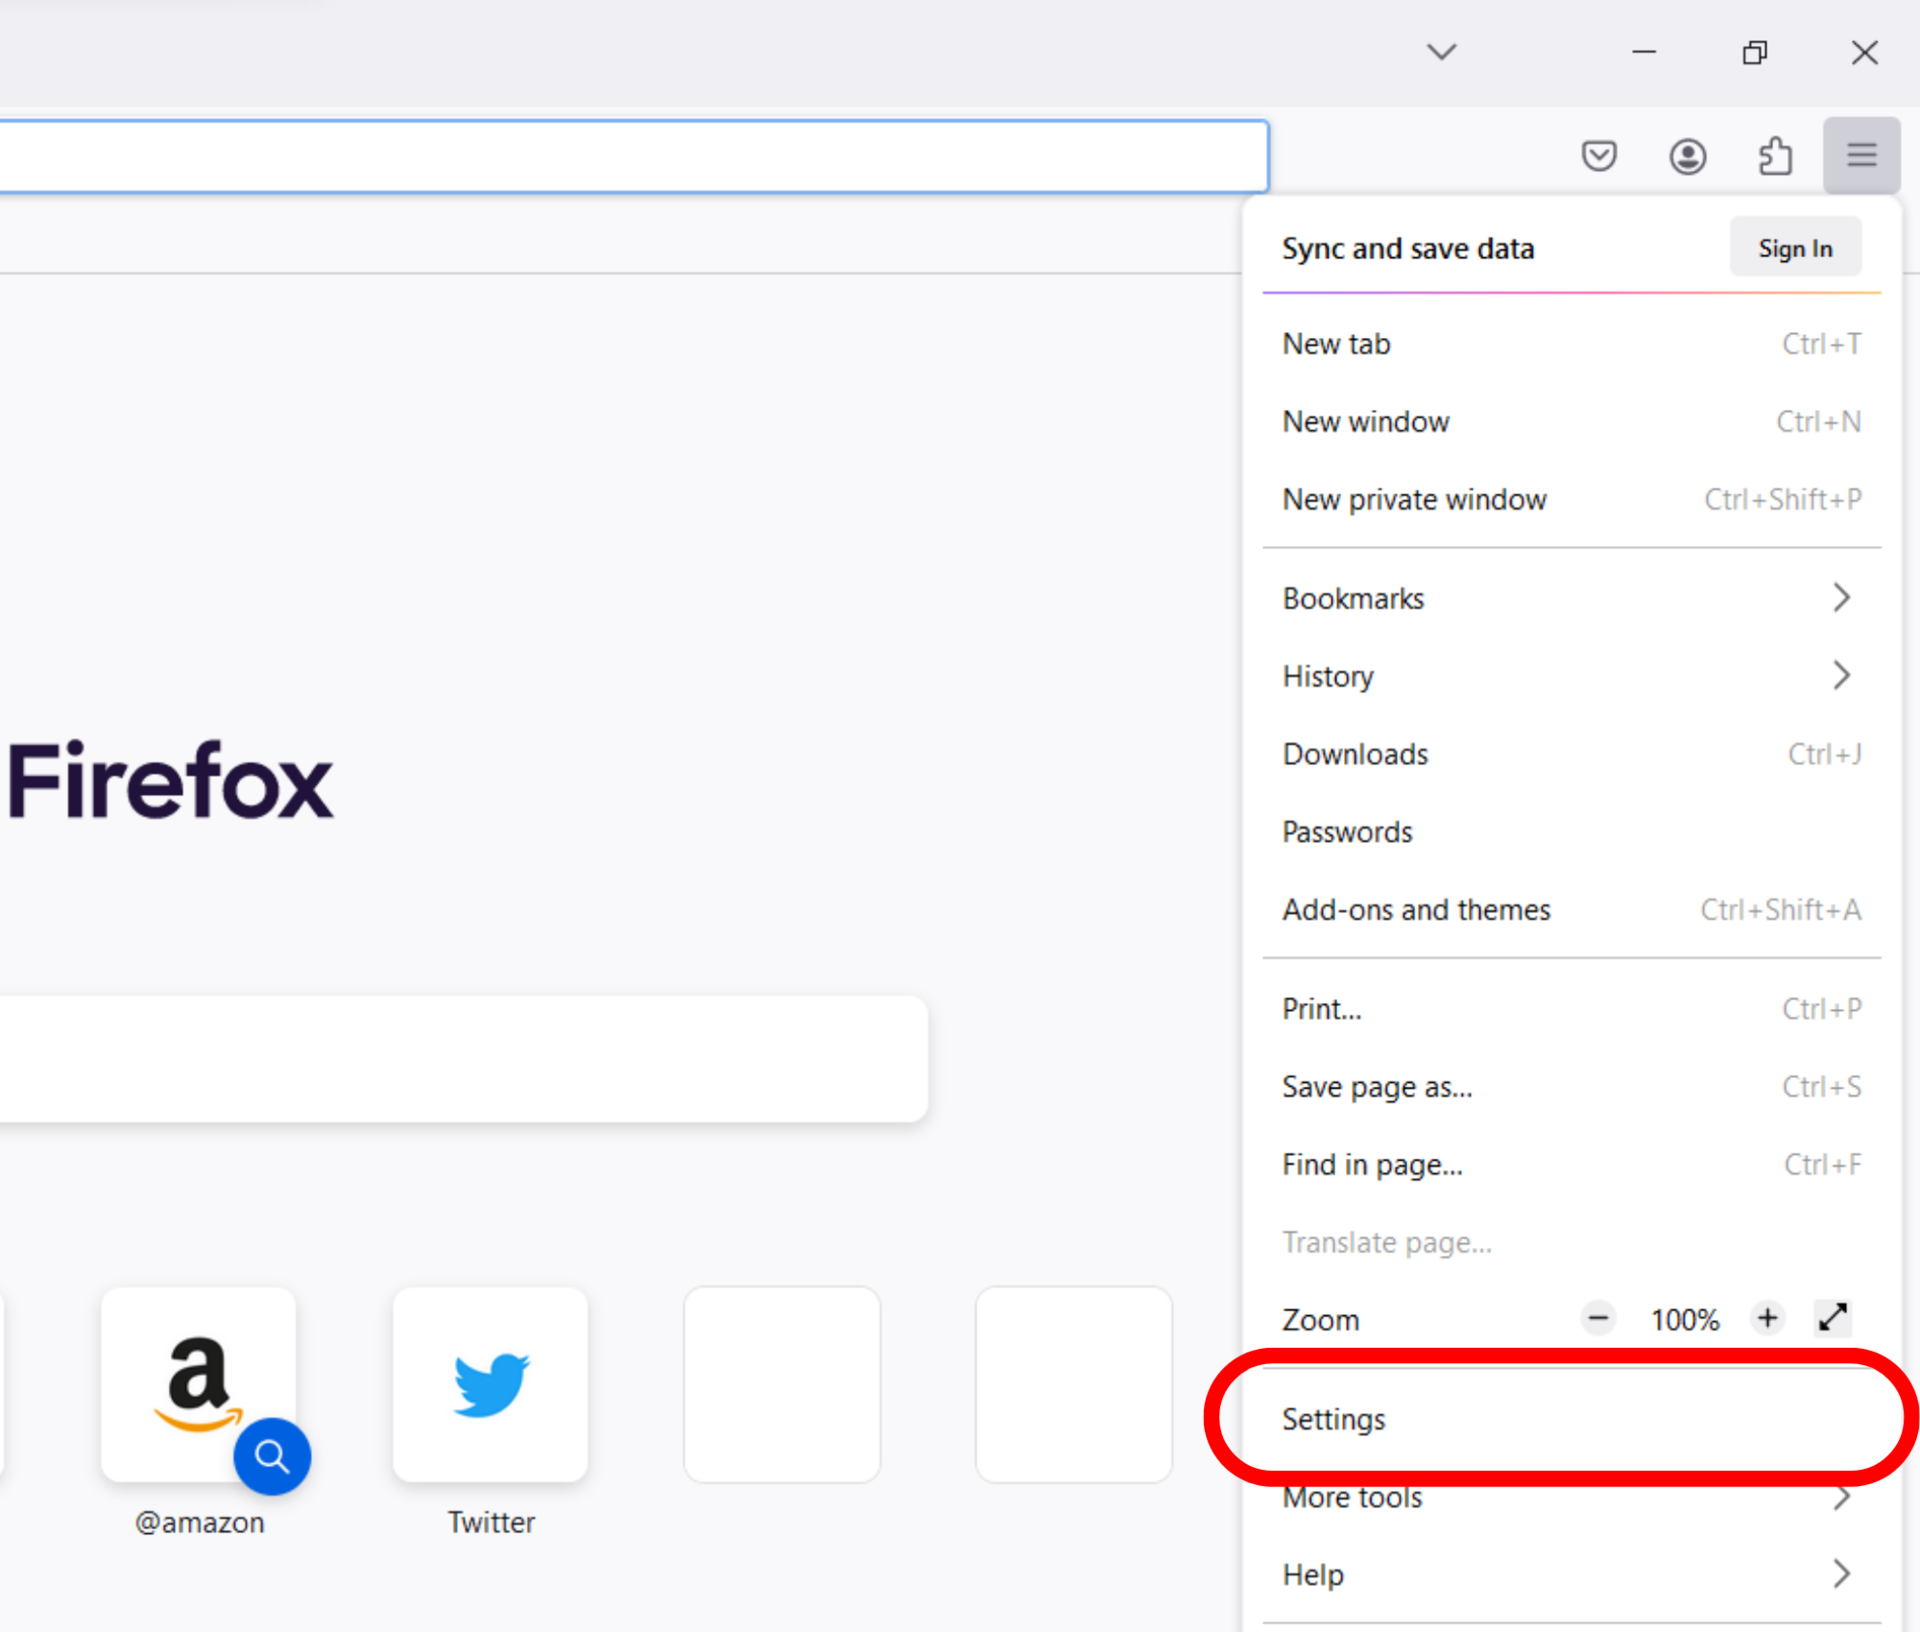Open the Firefox account icon
1920x1632 pixels.
[1687, 156]
